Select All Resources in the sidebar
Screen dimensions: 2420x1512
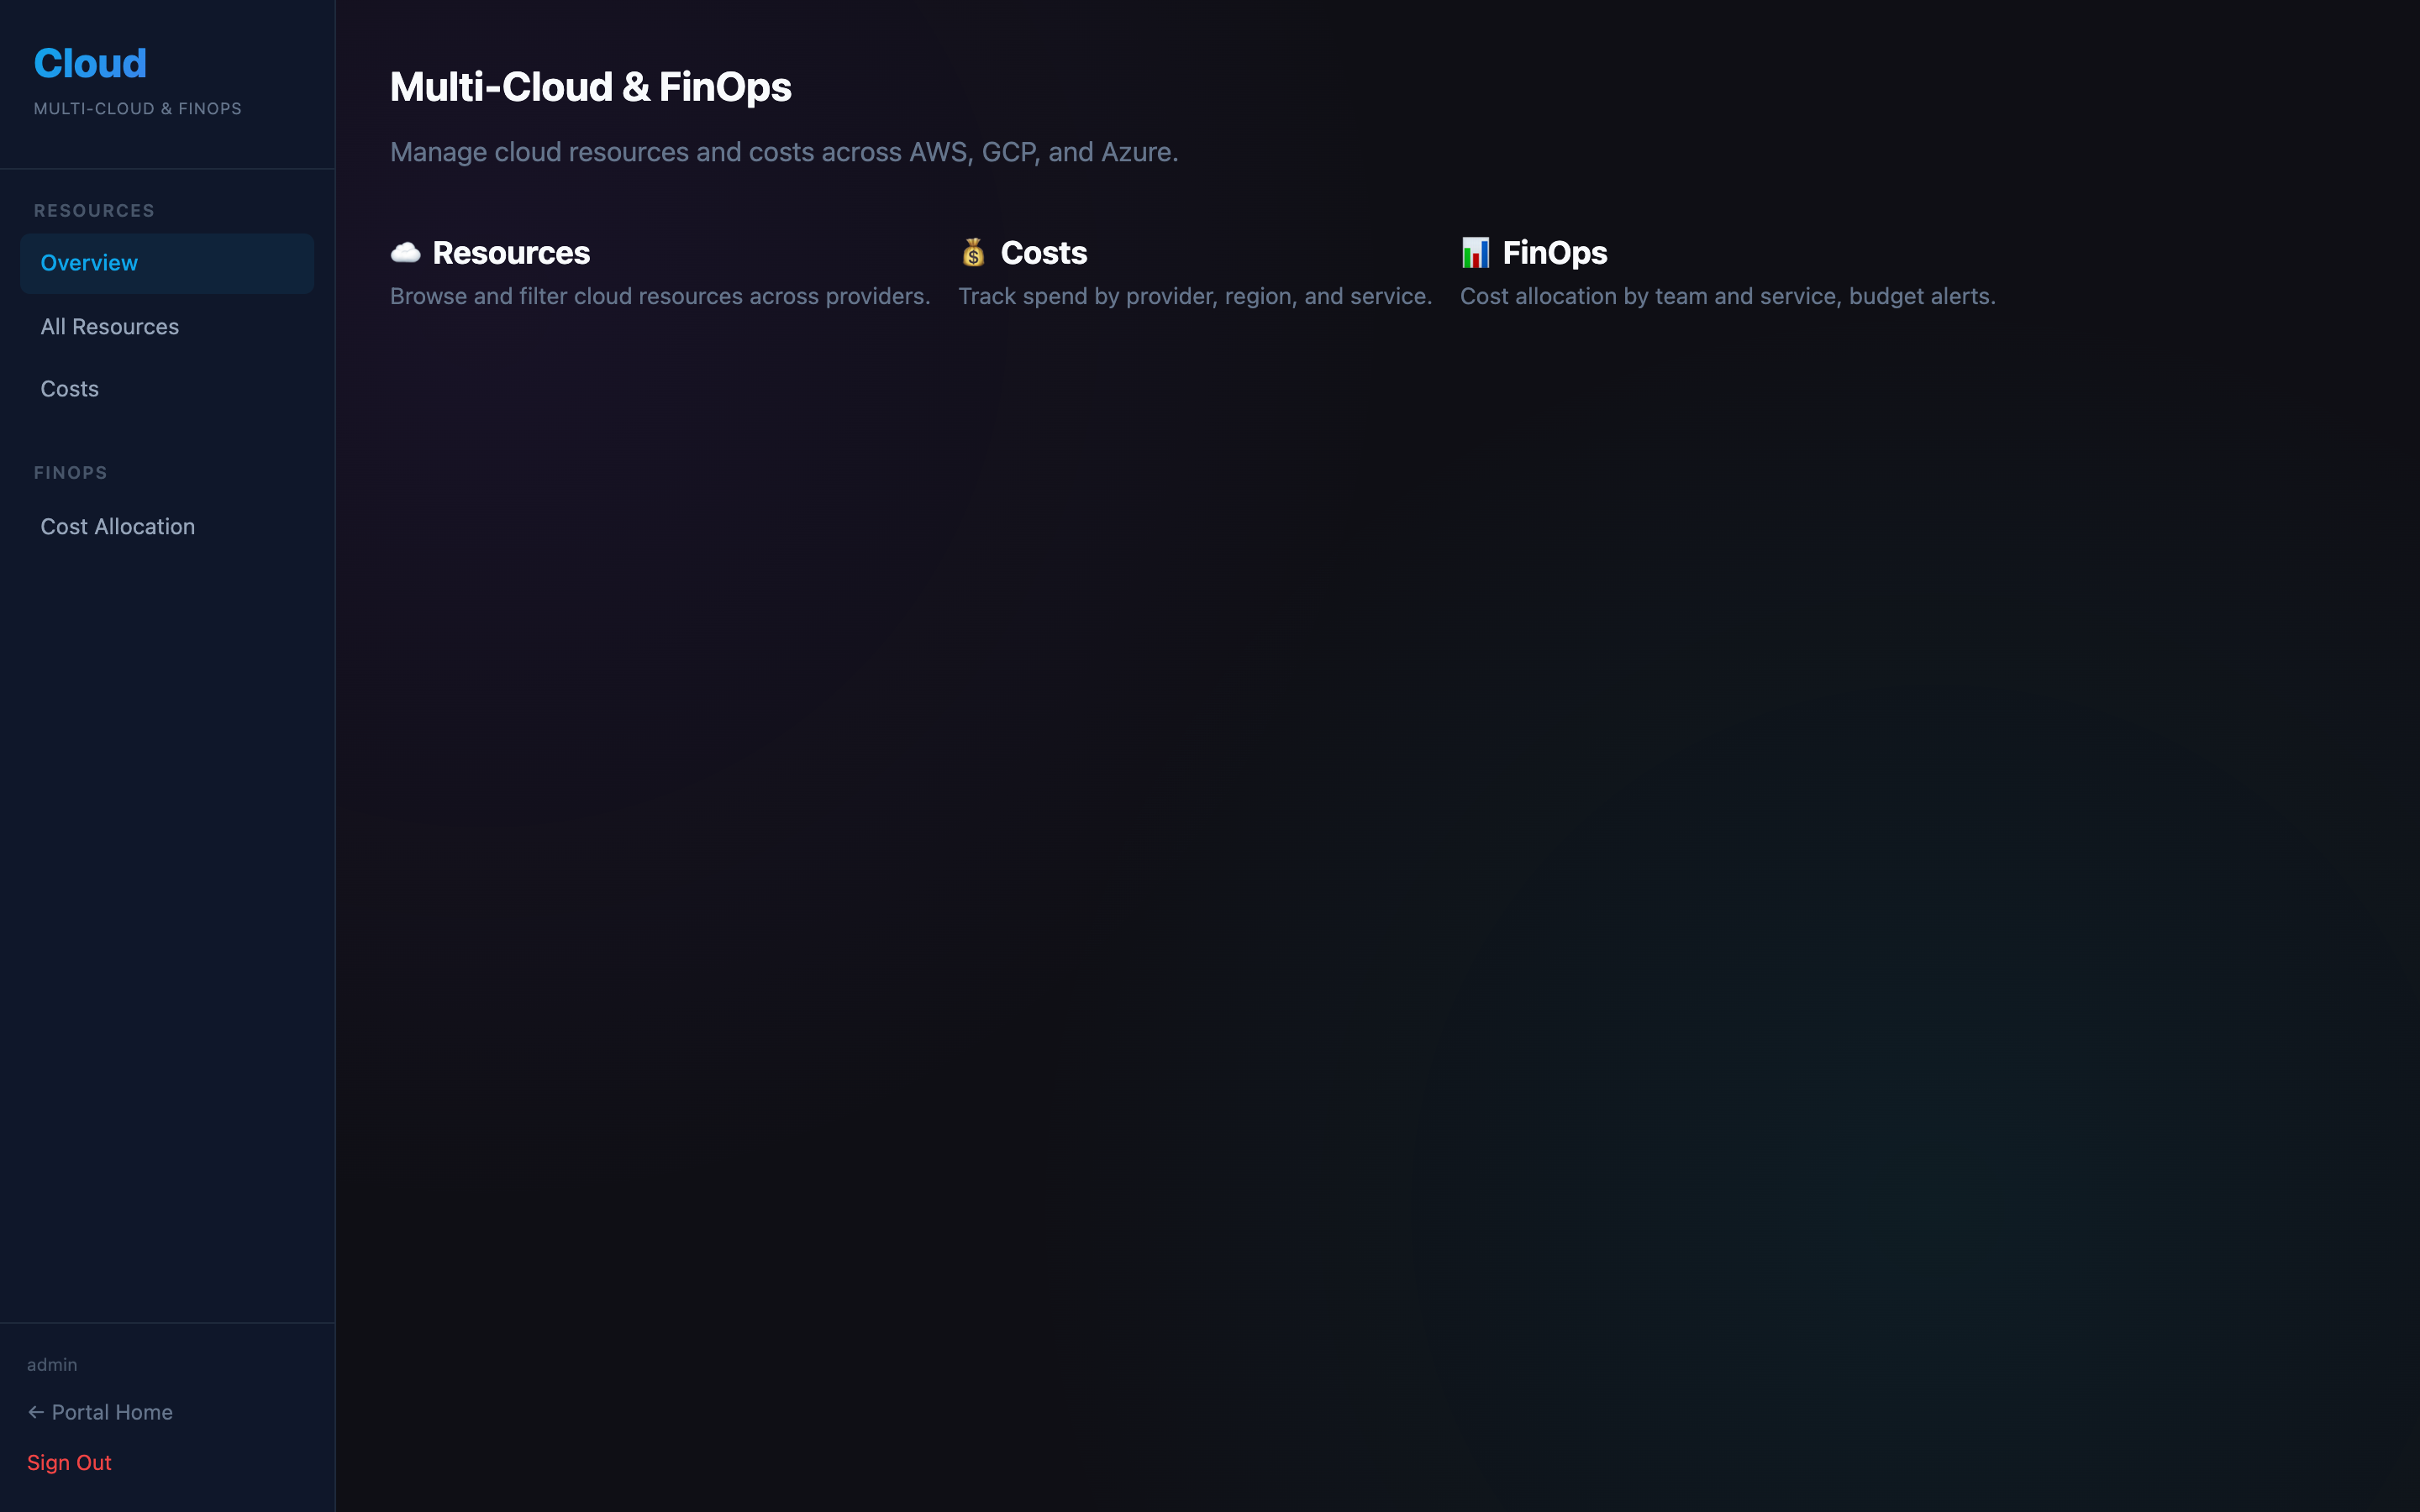coord(110,326)
